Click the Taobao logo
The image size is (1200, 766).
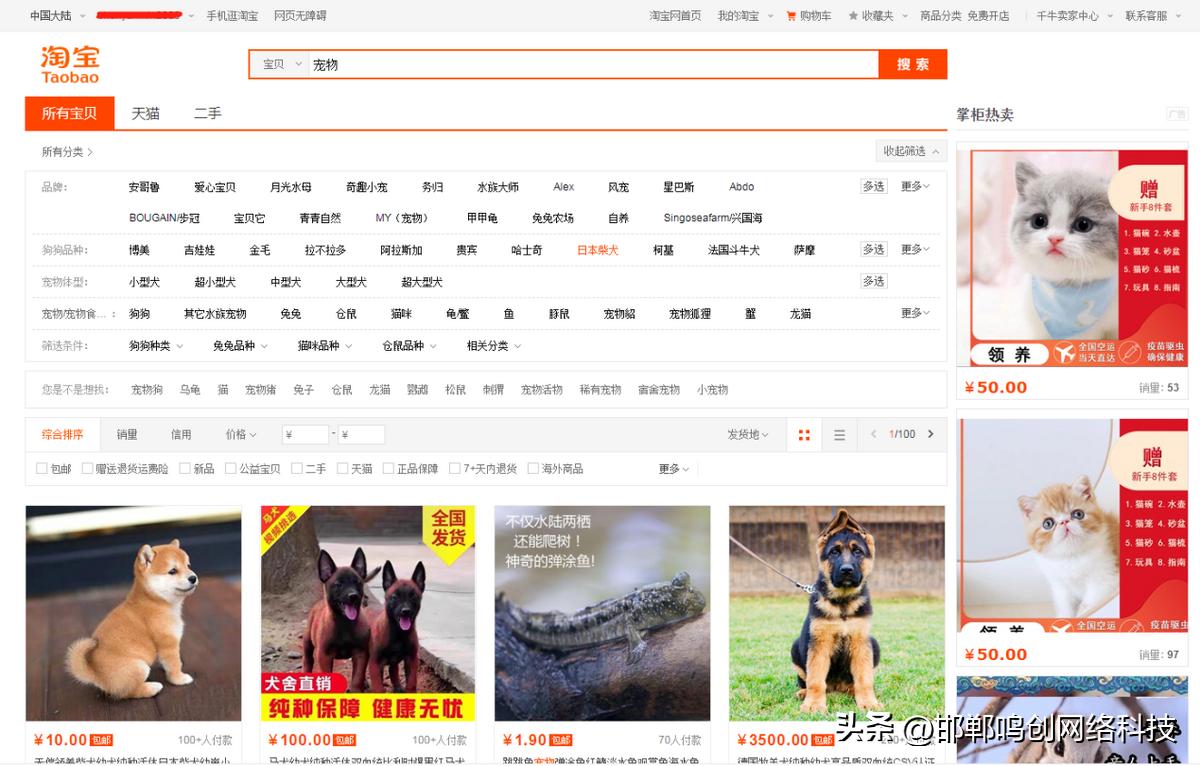(70, 64)
